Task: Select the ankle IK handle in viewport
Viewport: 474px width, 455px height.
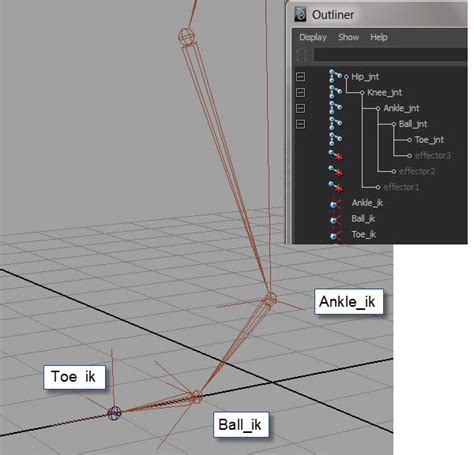Action: 270,299
